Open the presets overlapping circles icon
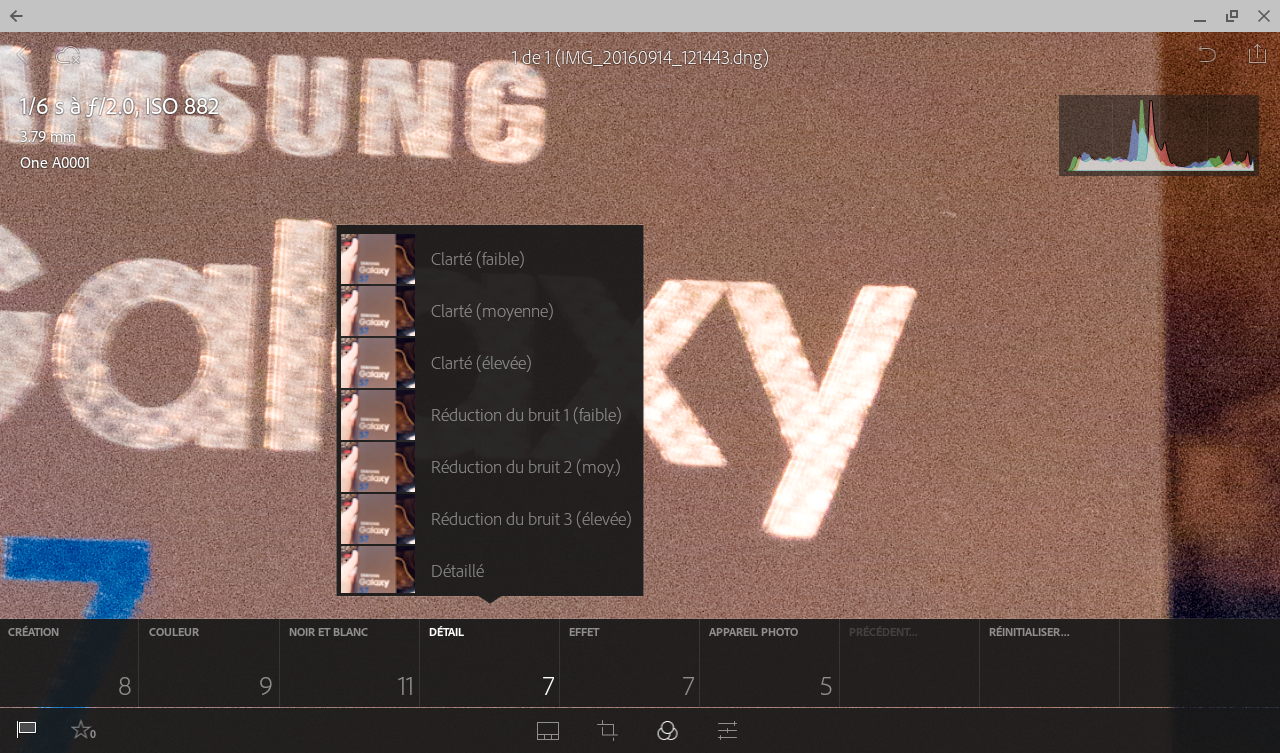 [667, 731]
